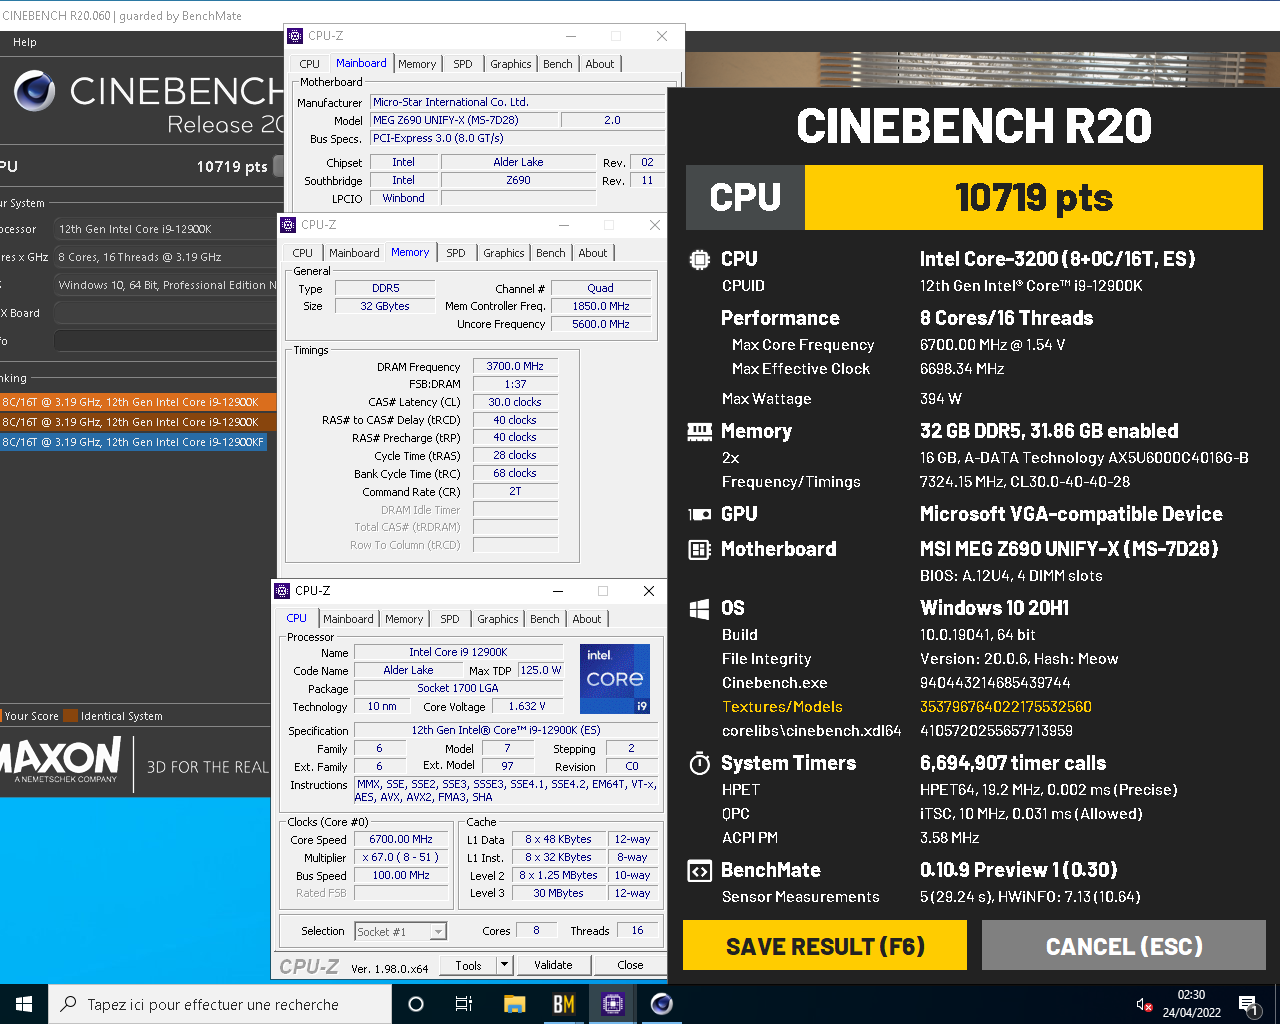Click the Windows Start button
The image size is (1280, 1024).
point(24,1004)
